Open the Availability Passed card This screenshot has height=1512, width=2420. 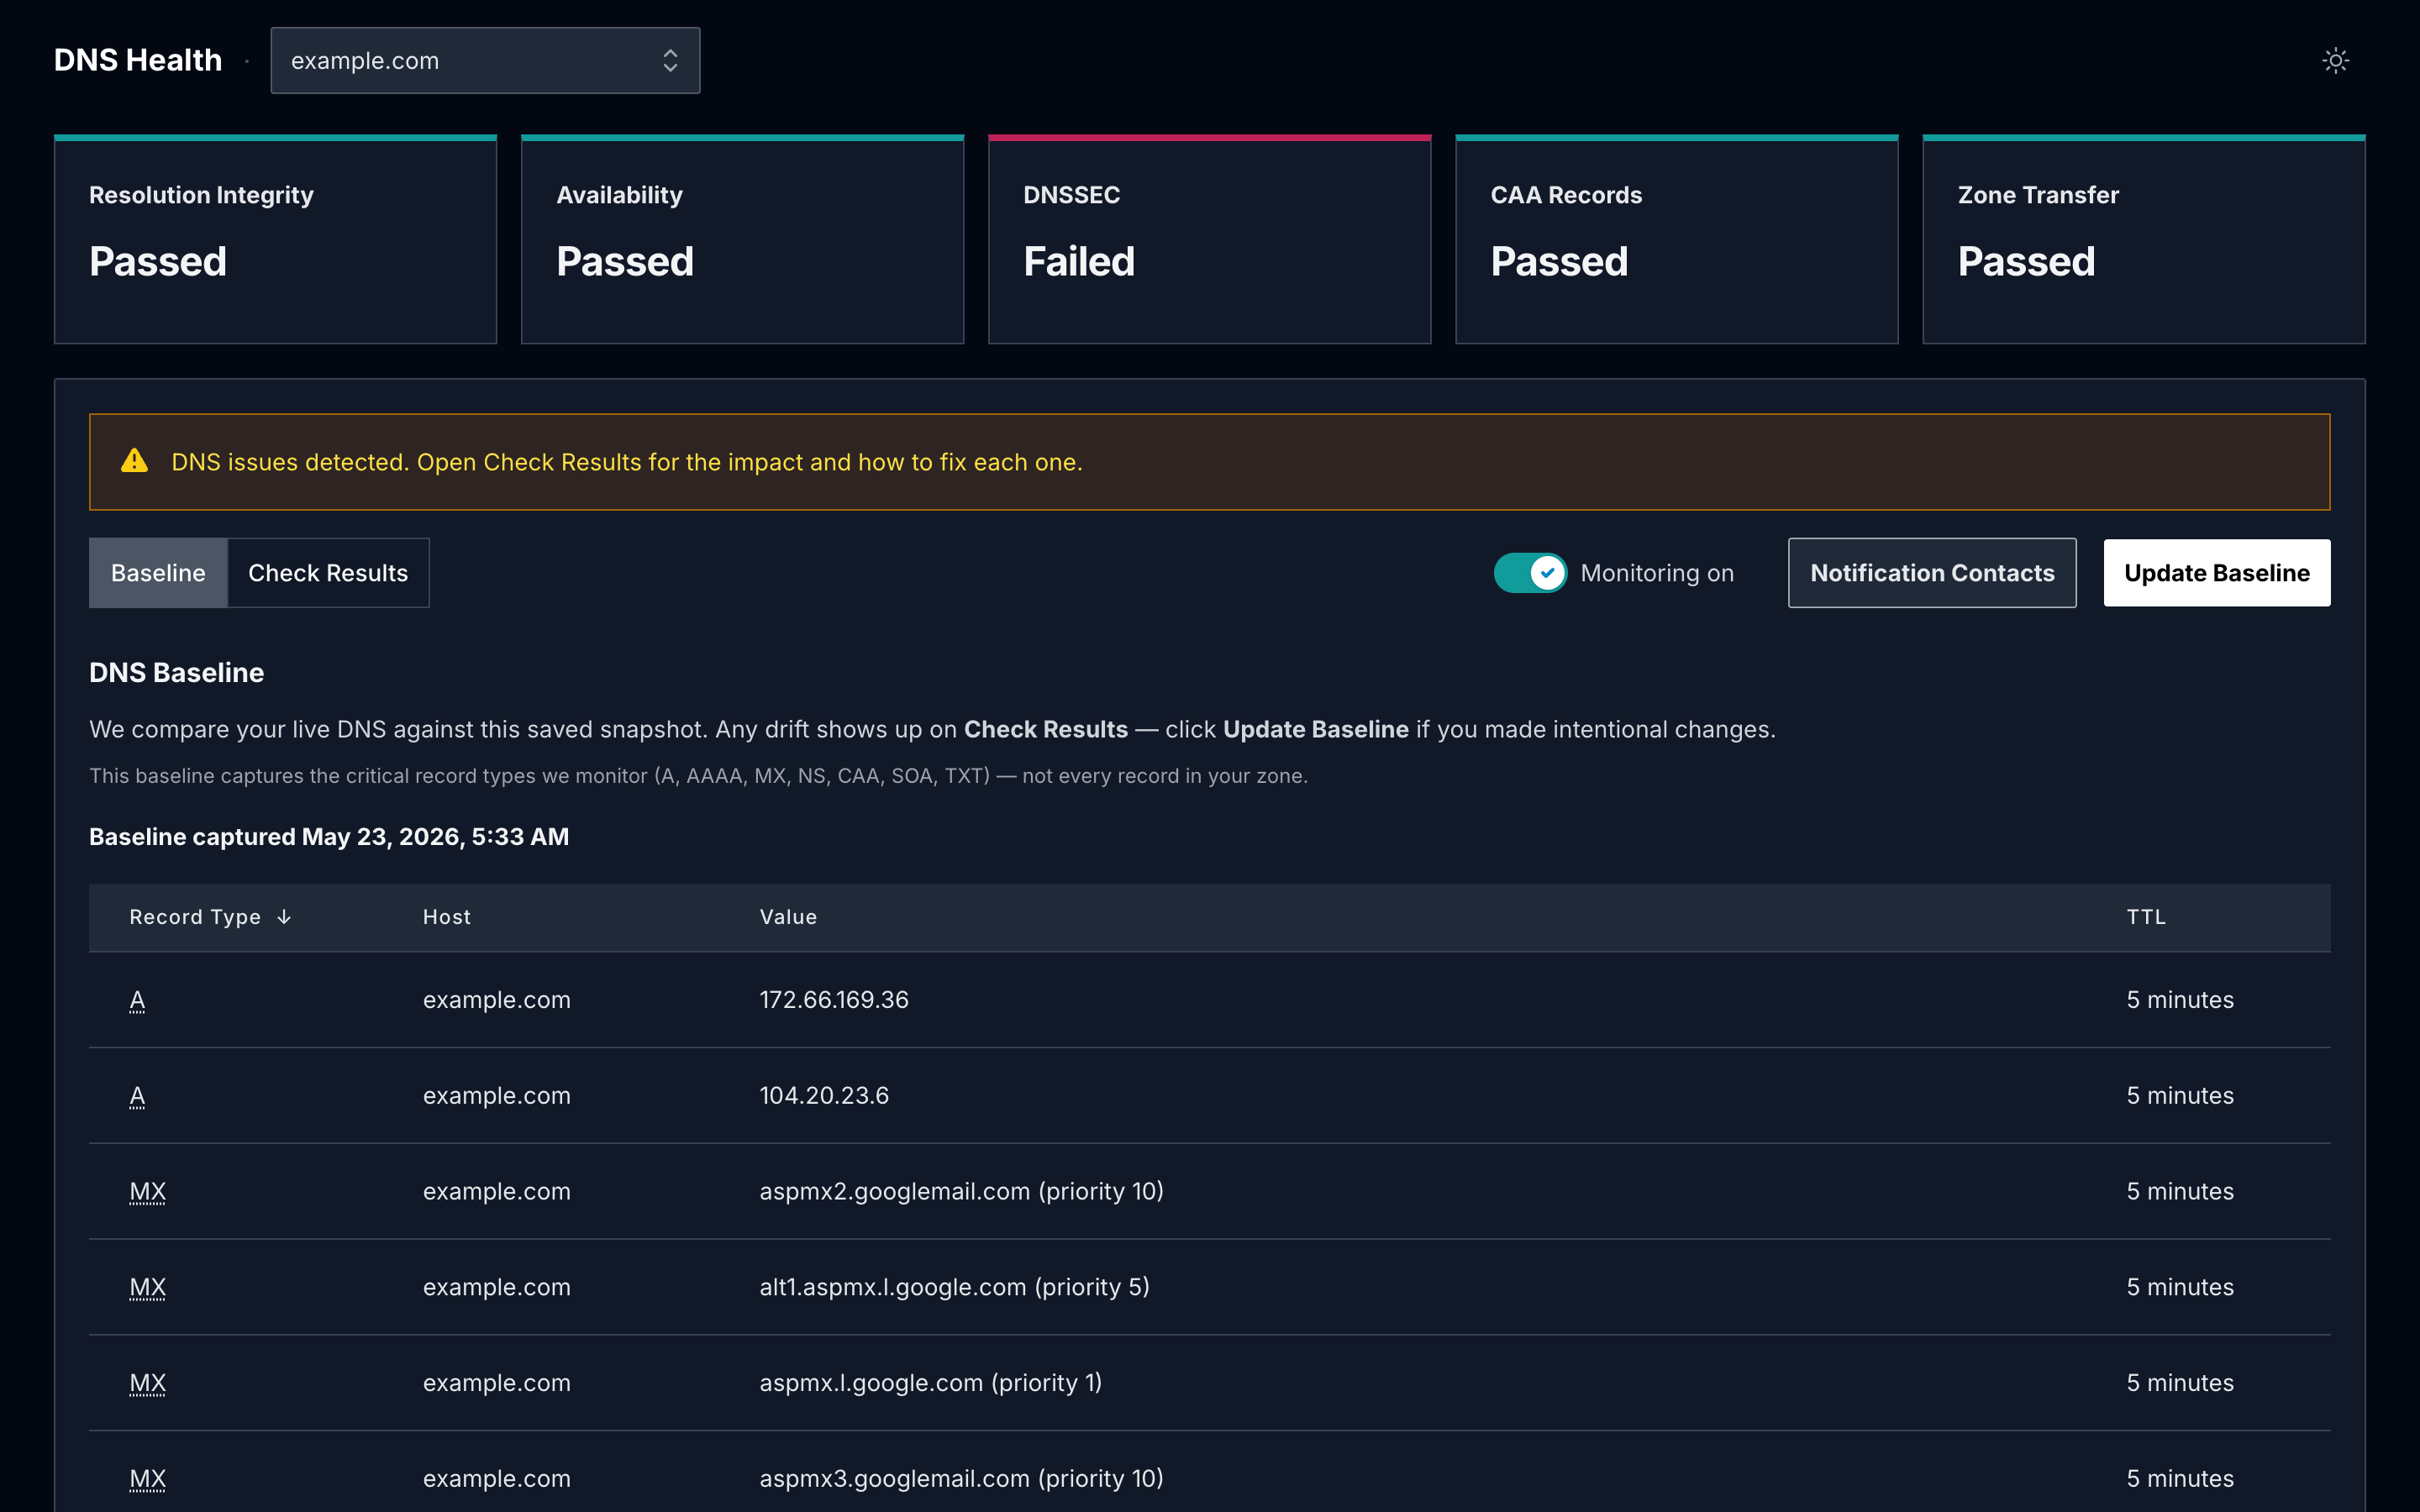(x=742, y=240)
